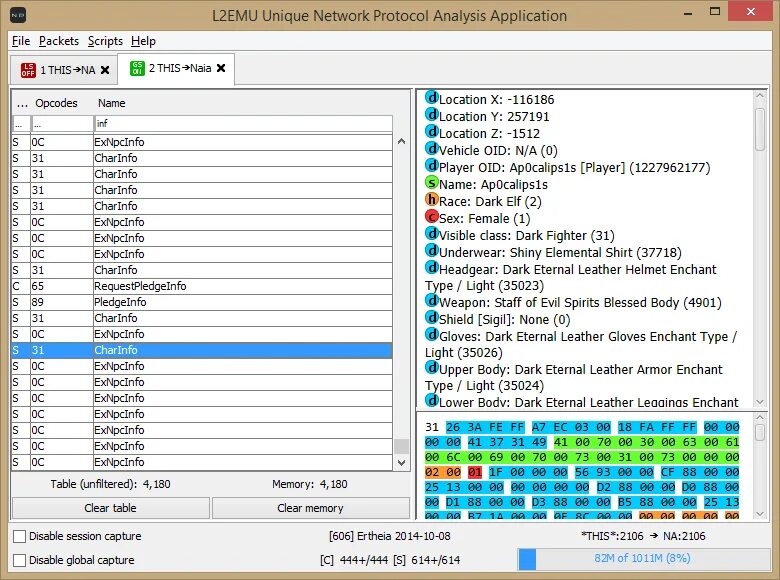The width and height of the screenshot is (780, 580).
Task: Click the packet table scrollbar thumb
Action: tap(401, 446)
